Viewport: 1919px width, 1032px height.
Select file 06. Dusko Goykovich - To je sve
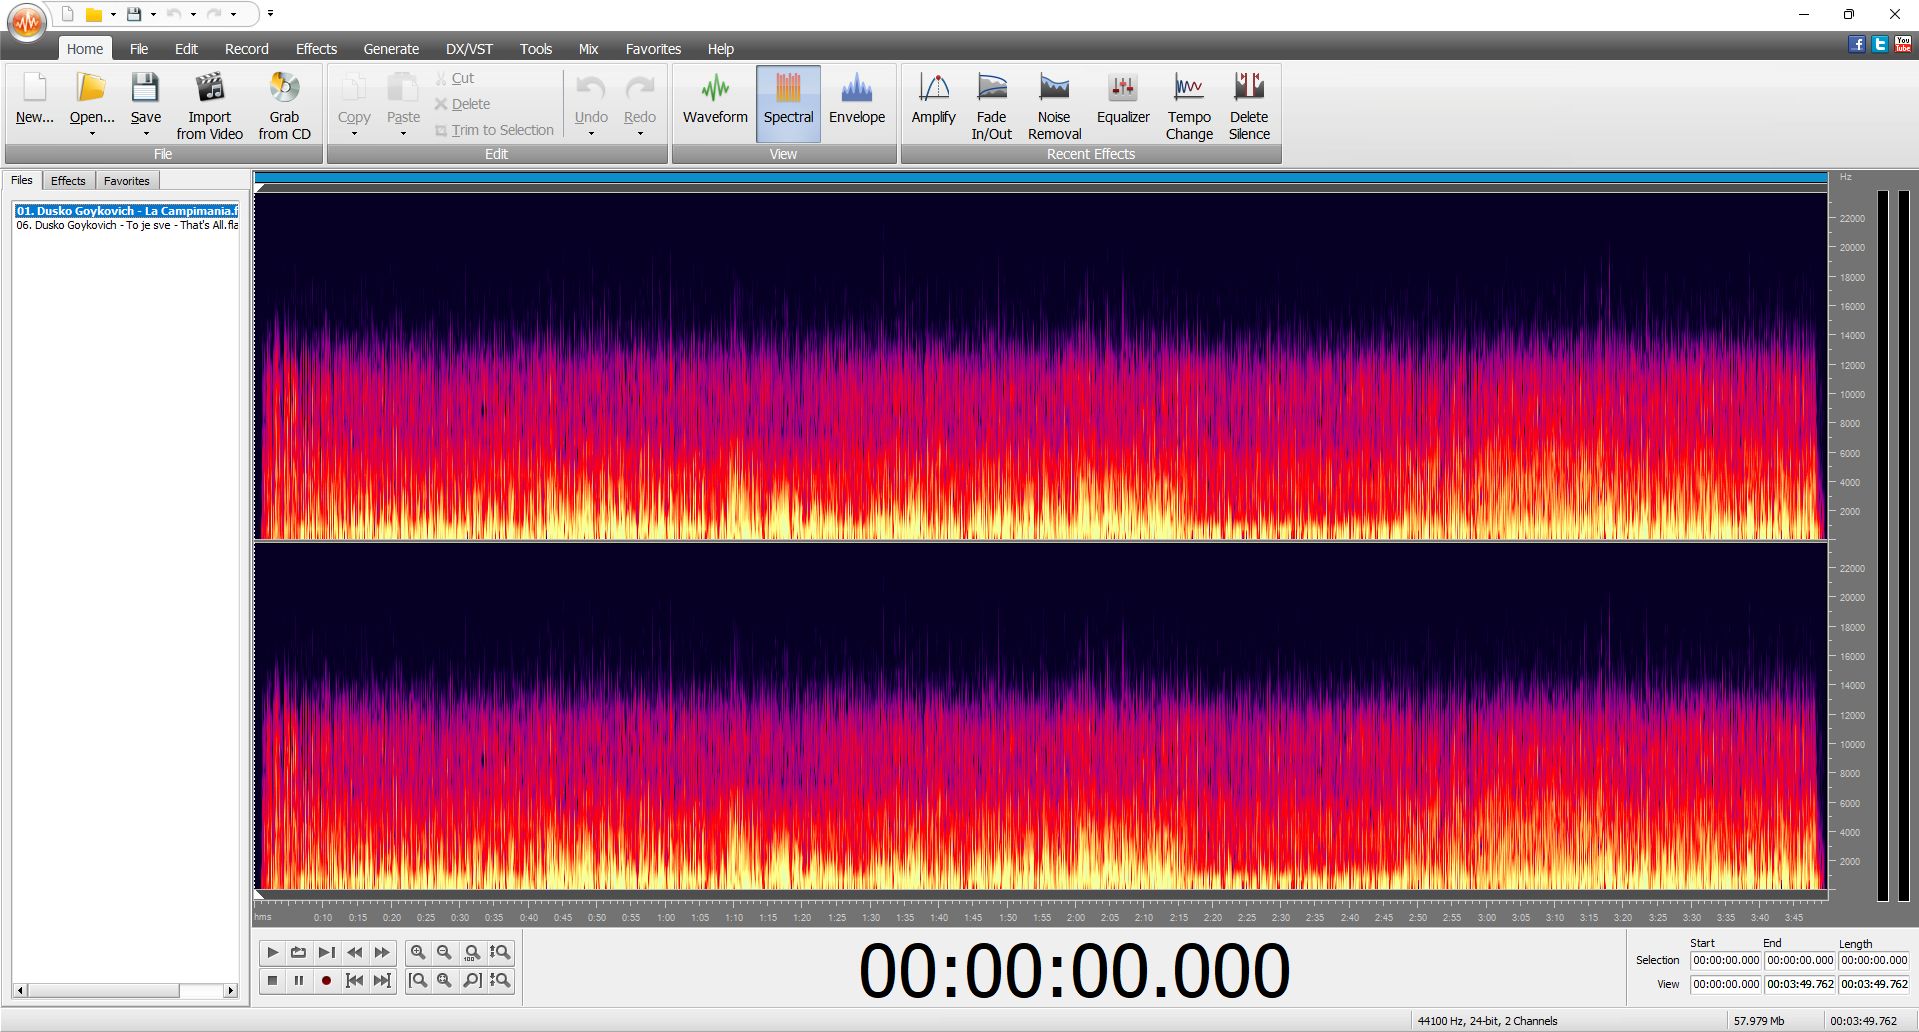coord(127,225)
